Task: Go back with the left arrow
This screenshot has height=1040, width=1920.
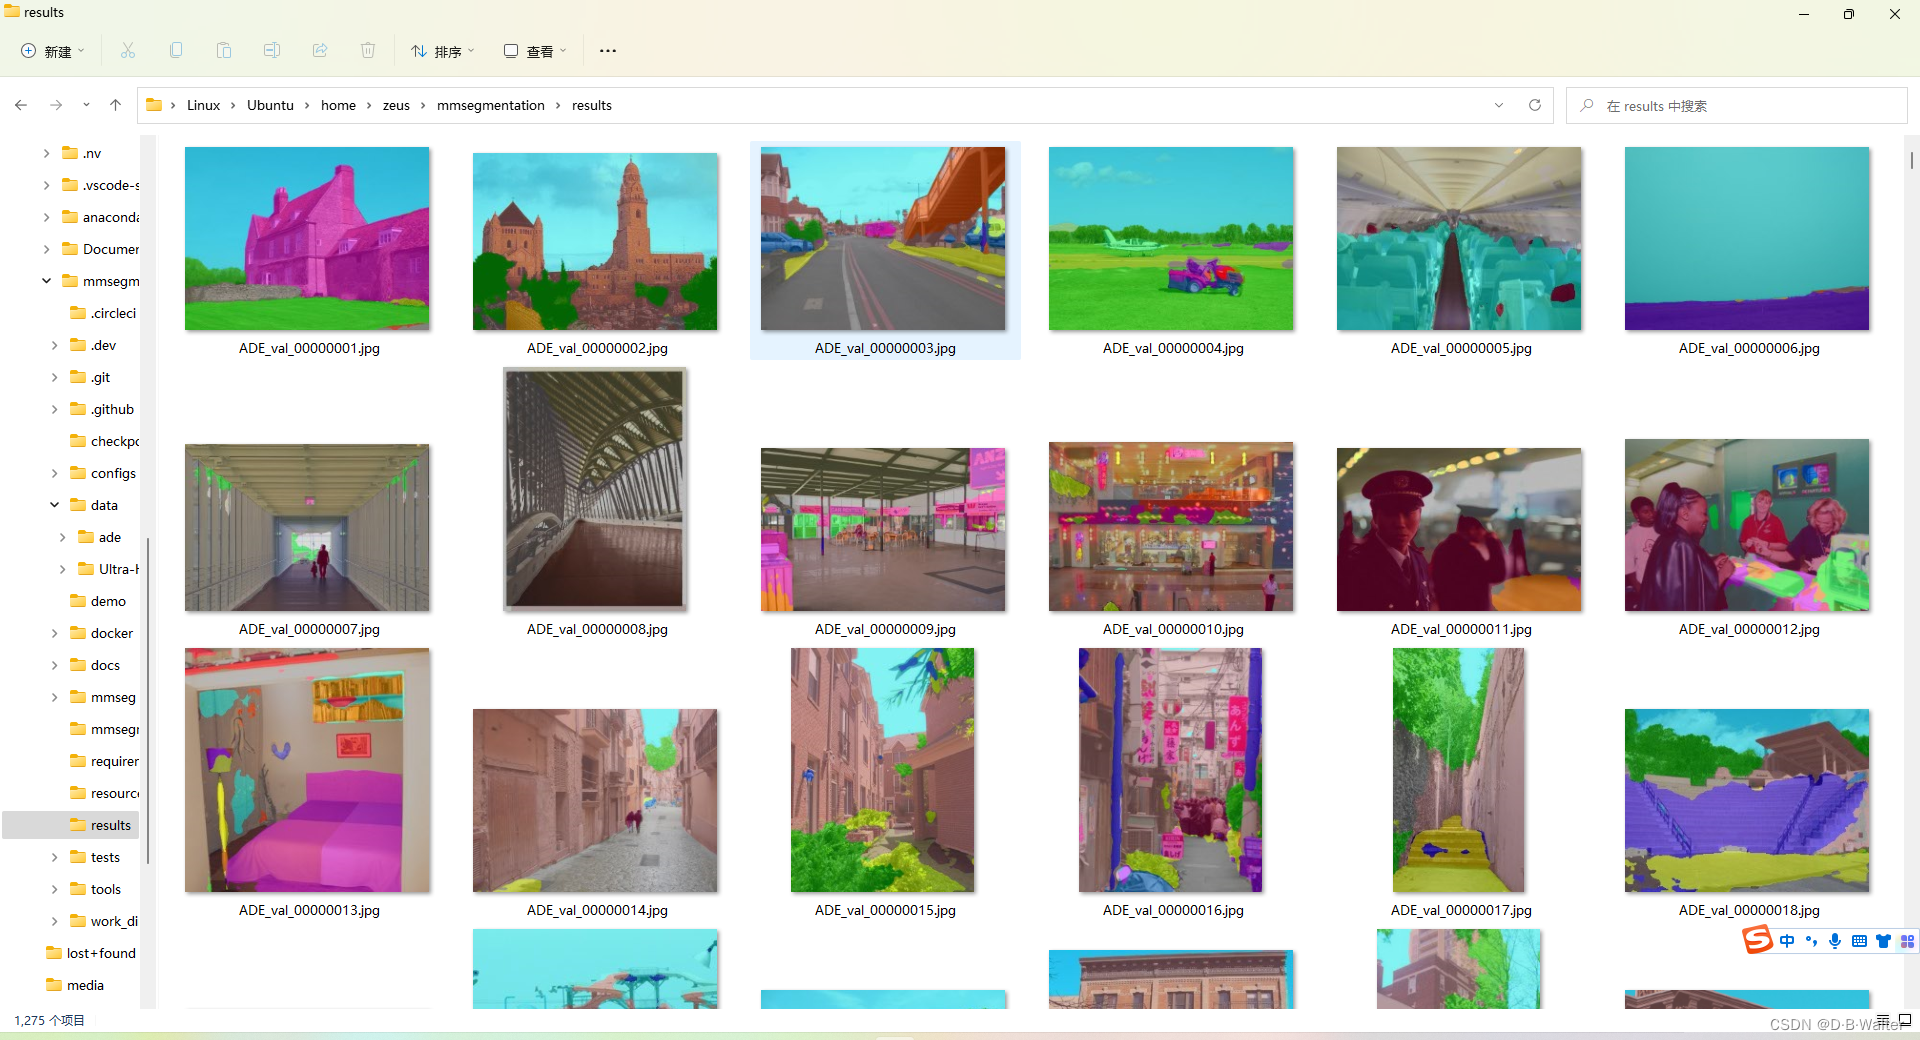Action: 21,105
